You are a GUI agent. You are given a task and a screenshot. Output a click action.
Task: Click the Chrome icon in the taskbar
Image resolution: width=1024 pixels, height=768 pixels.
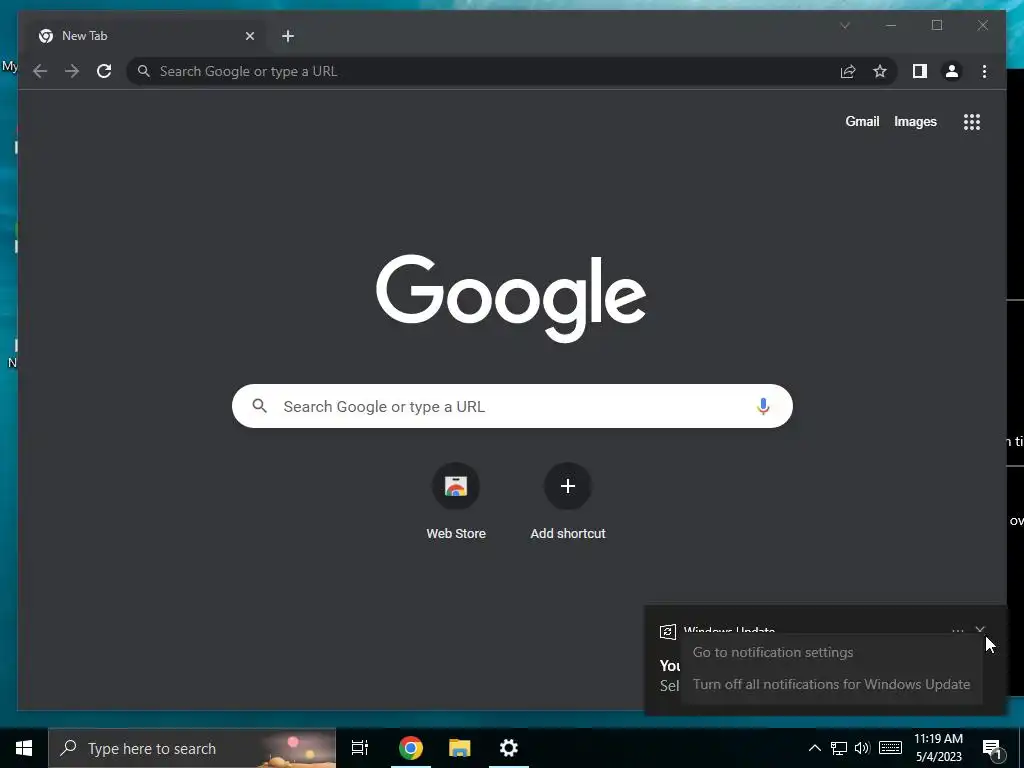coord(411,748)
